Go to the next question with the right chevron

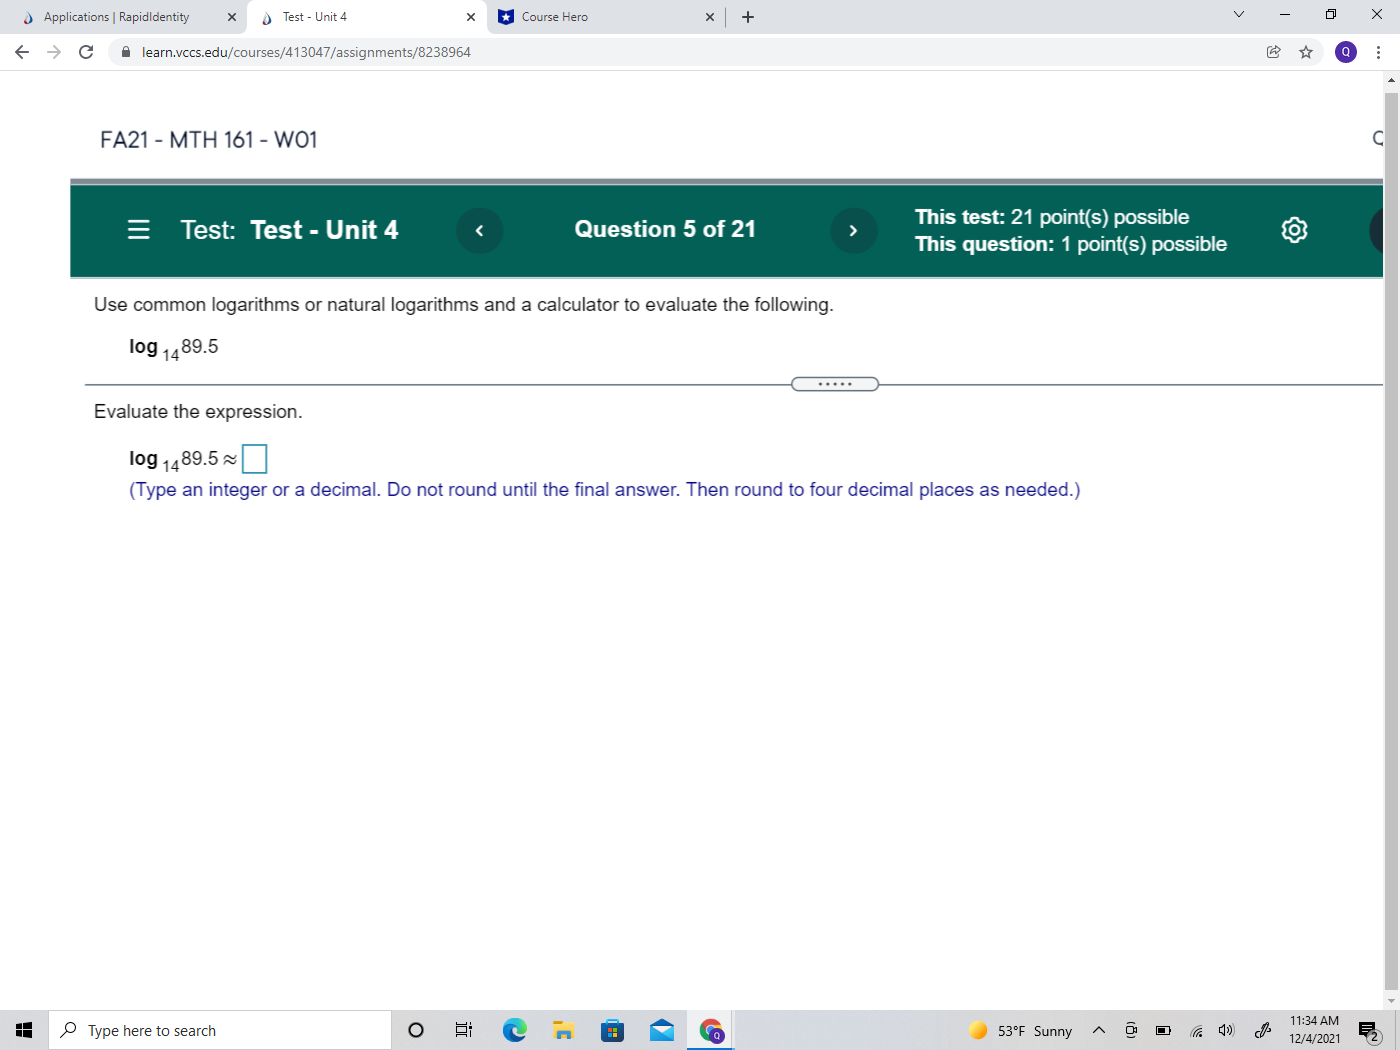point(853,230)
